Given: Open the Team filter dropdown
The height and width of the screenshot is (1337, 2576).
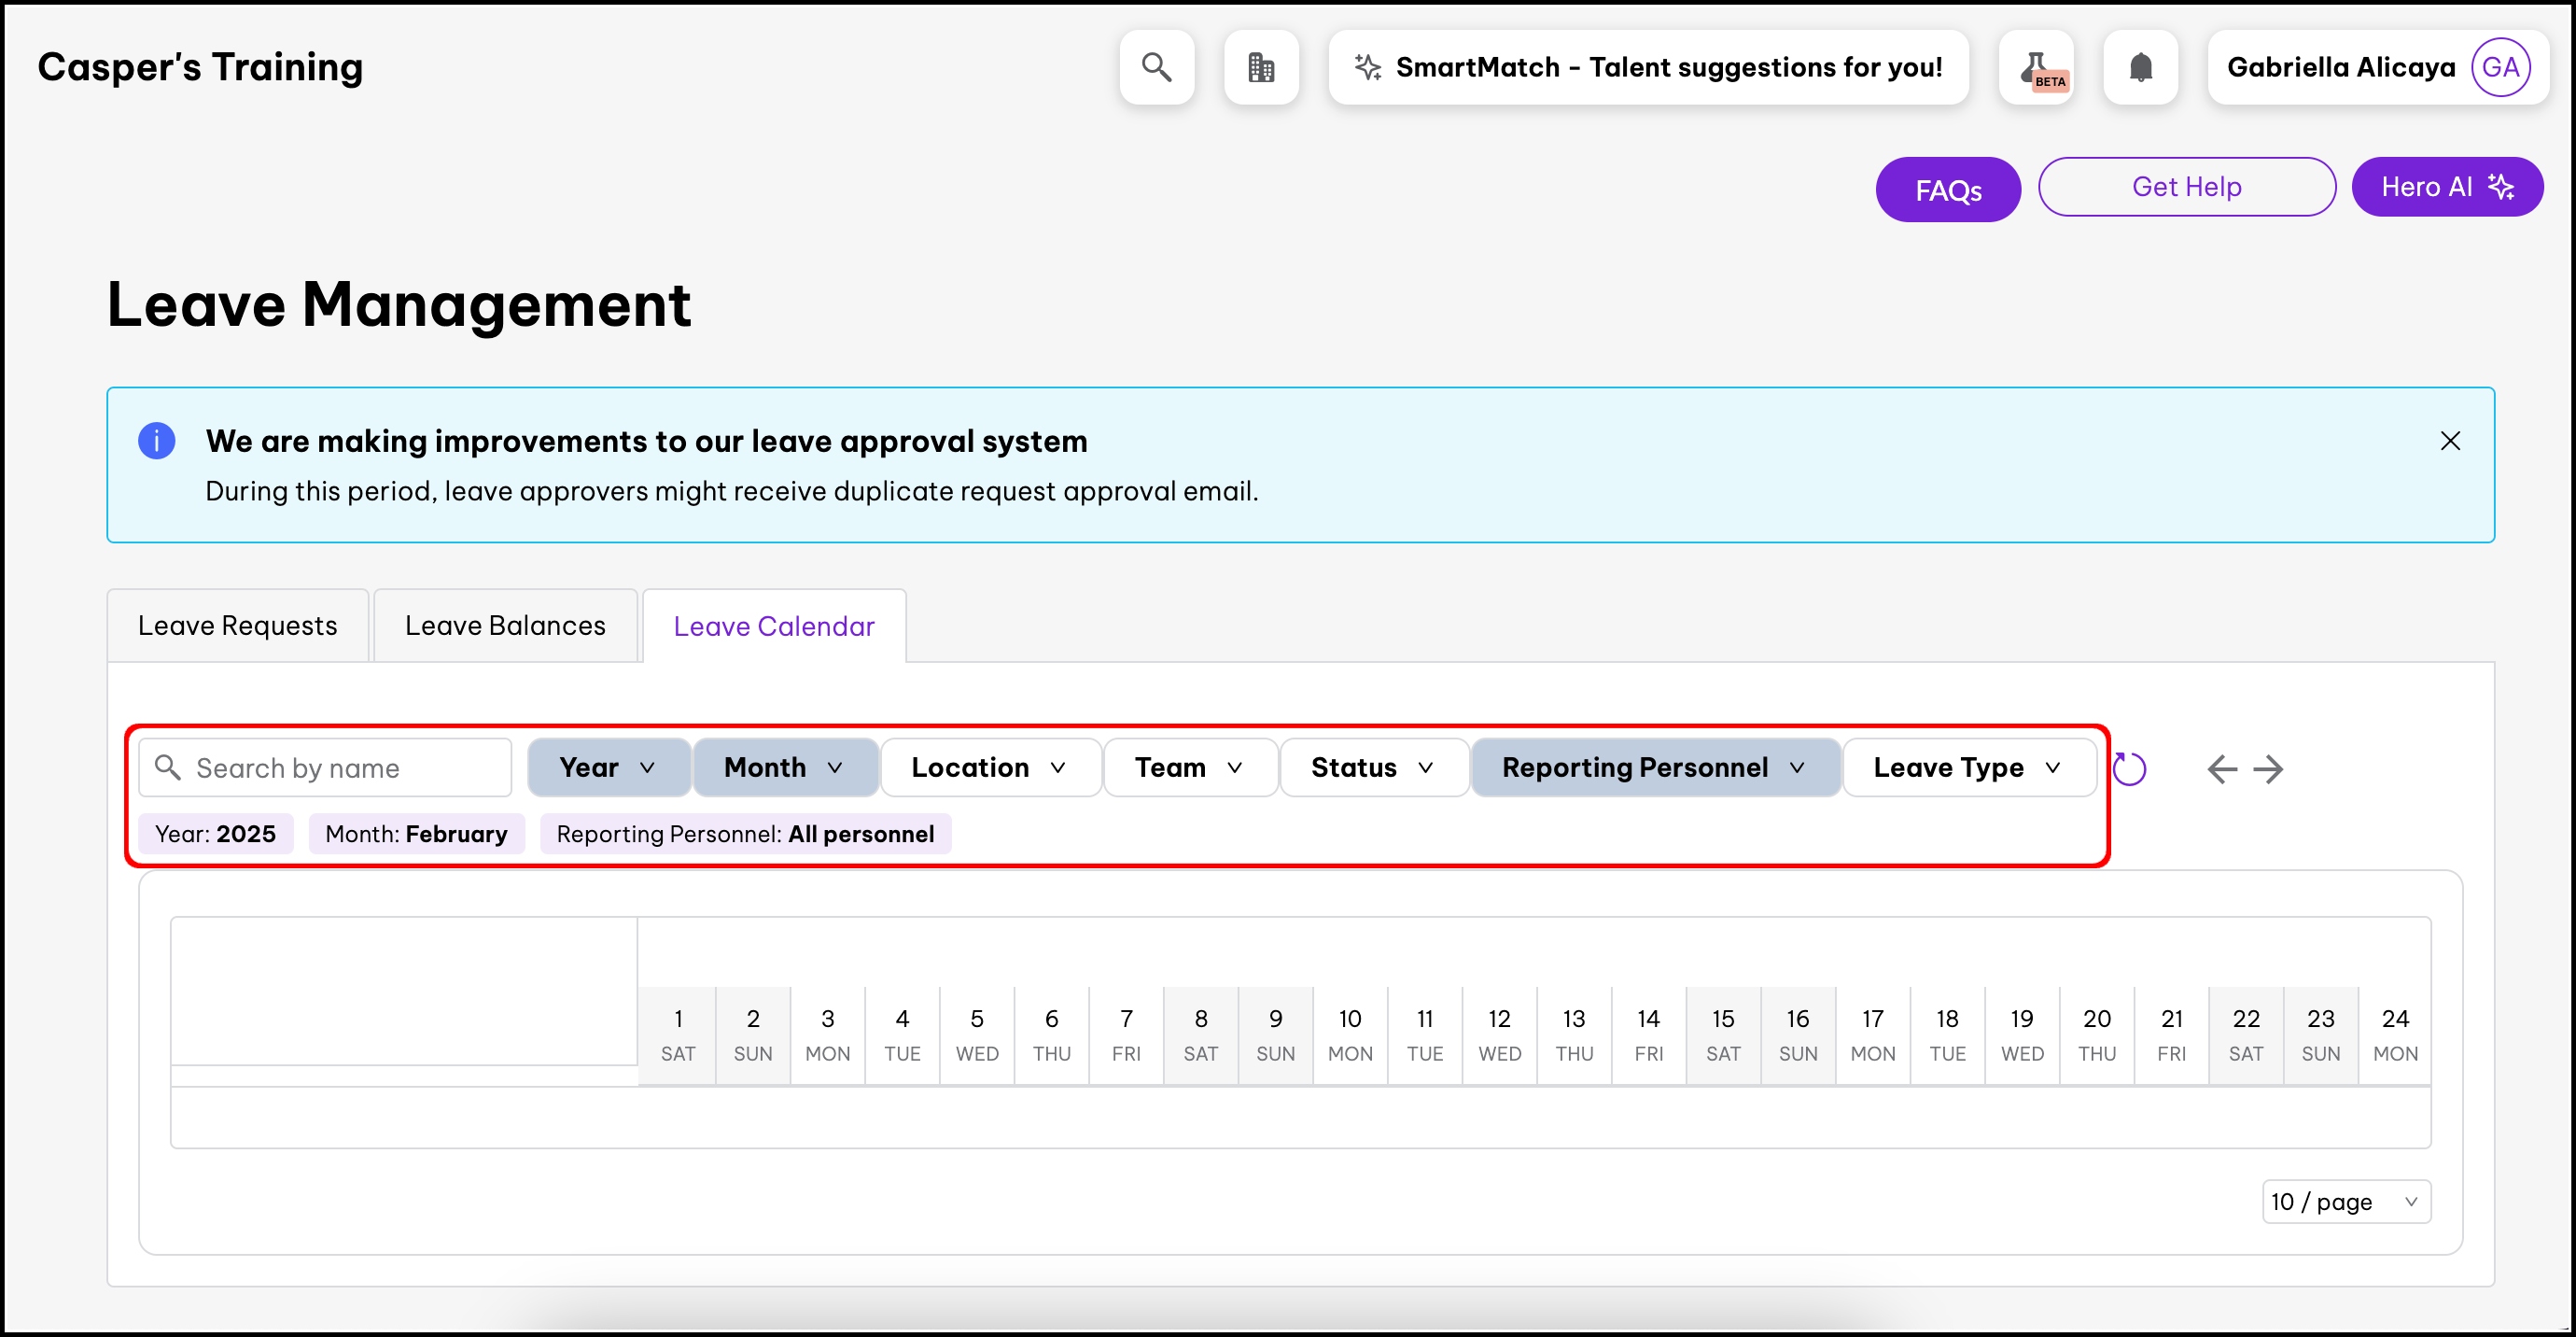Looking at the screenshot, I should tap(1190, 768).
